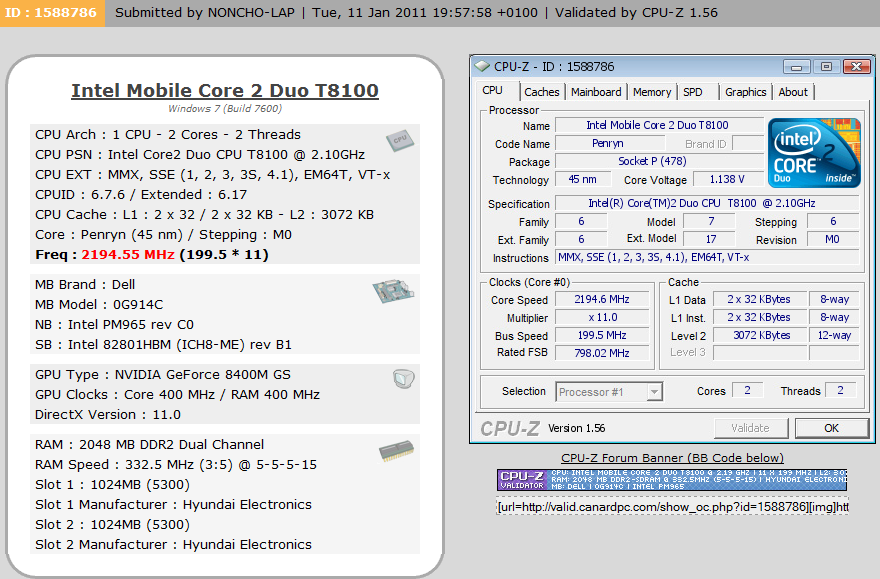880x579 pixels.
Task: Click the DirectX Version : 11.0 line
Action: (x=108, y=415)
